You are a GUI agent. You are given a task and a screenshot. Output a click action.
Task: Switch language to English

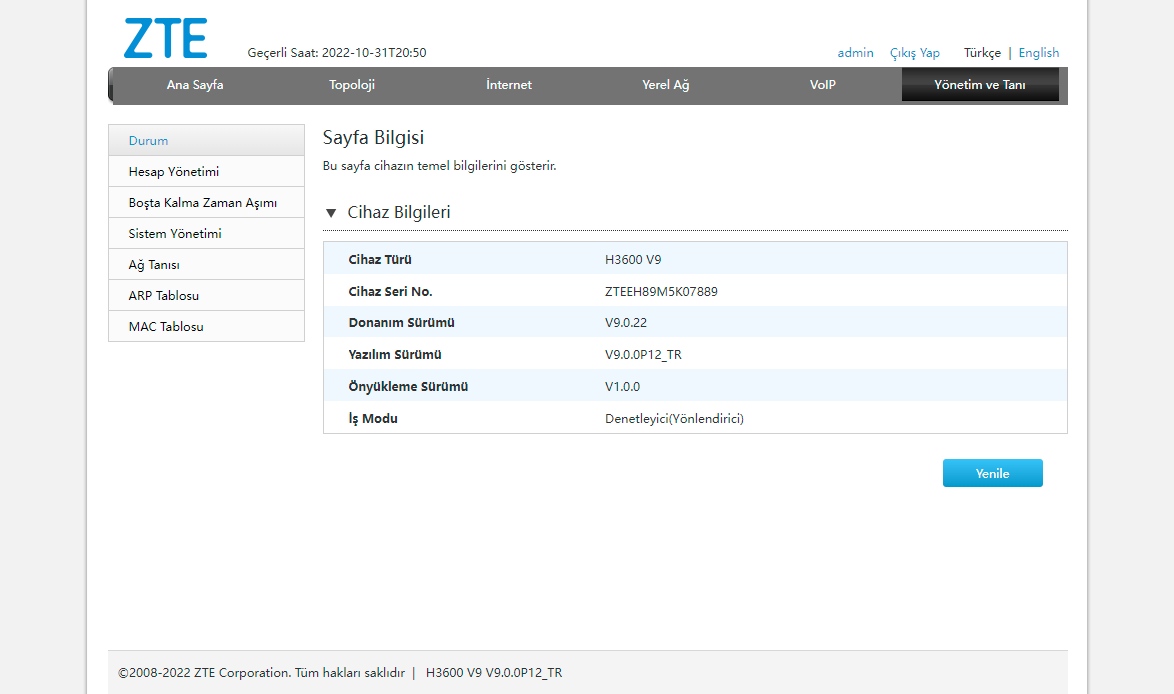[1038, 52]
